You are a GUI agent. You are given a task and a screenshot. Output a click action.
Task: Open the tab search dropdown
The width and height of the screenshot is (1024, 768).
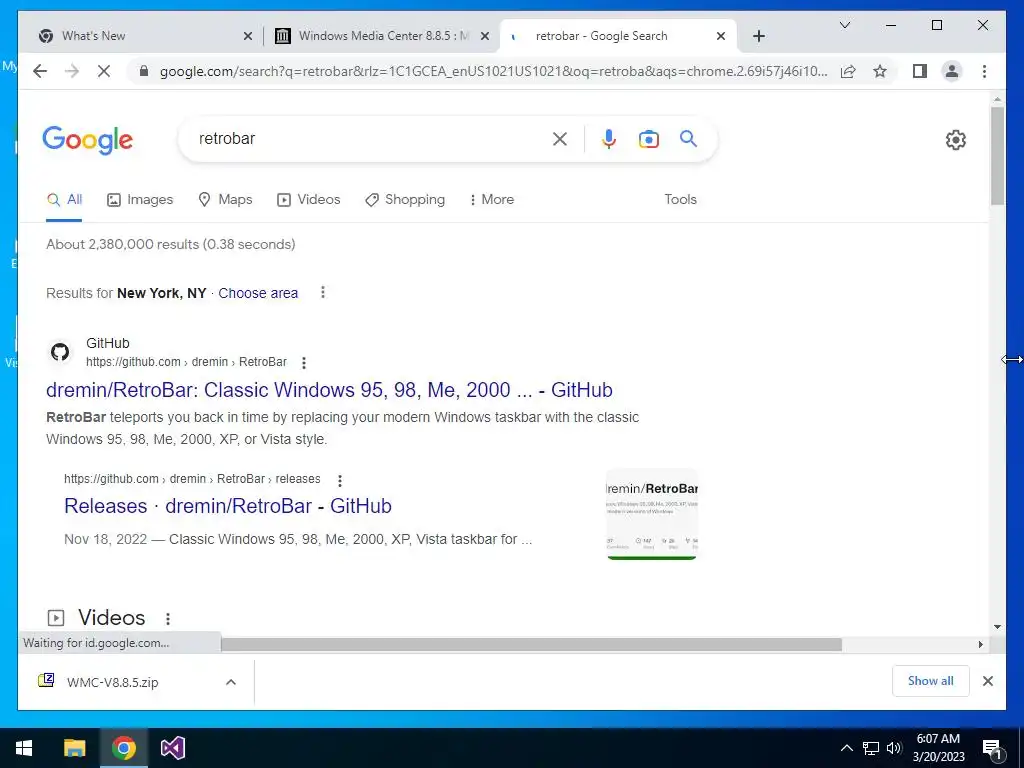[844, 25]
